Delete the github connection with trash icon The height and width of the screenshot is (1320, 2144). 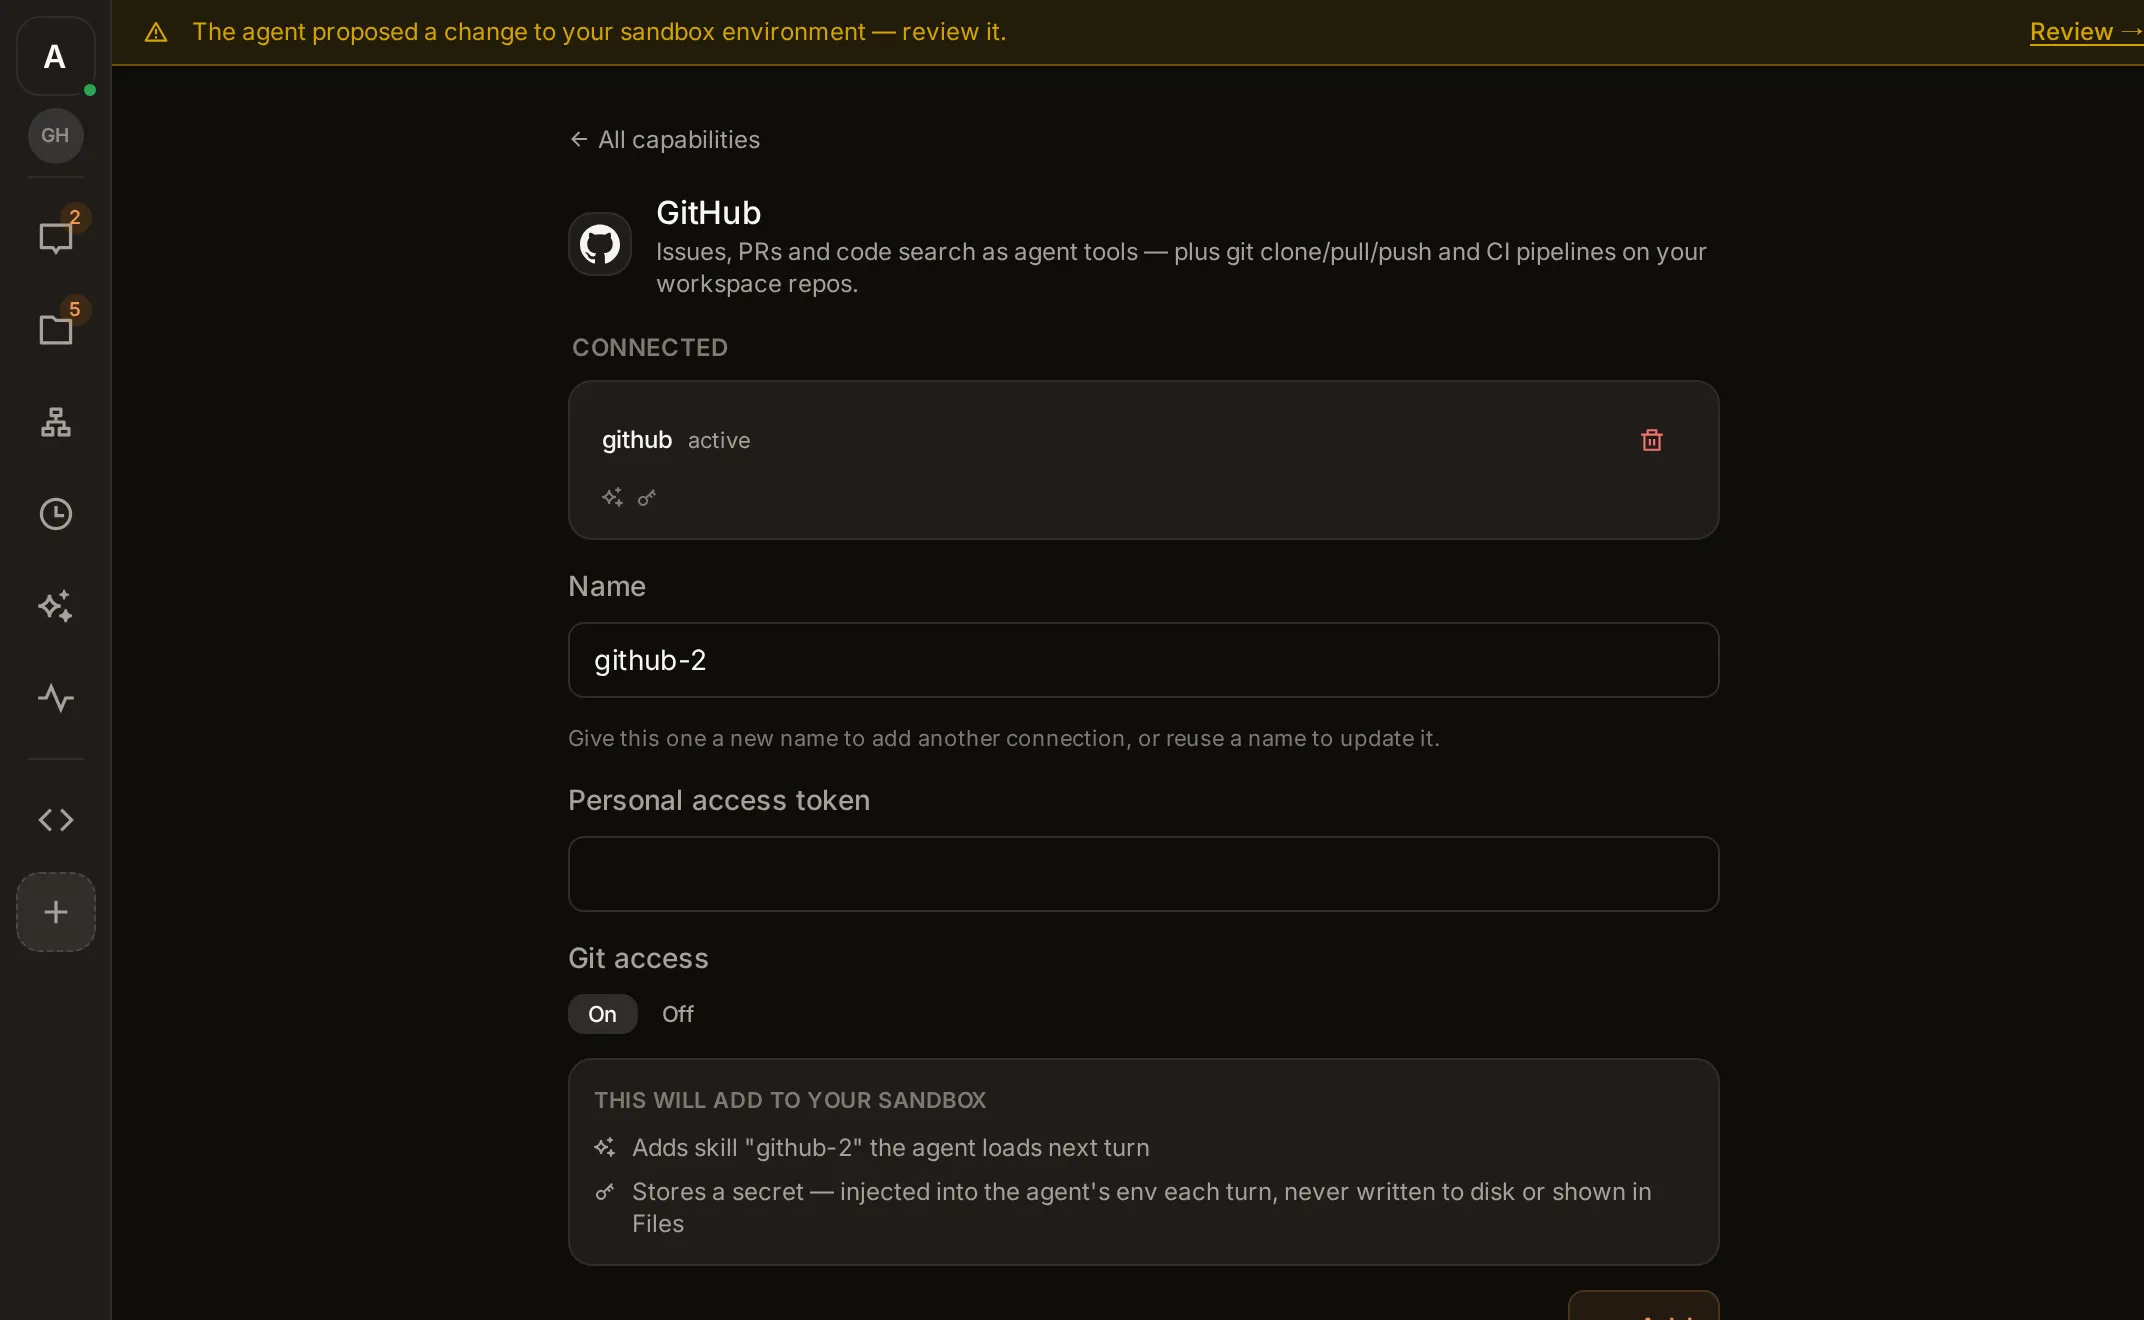click(x=1652, y=440)
